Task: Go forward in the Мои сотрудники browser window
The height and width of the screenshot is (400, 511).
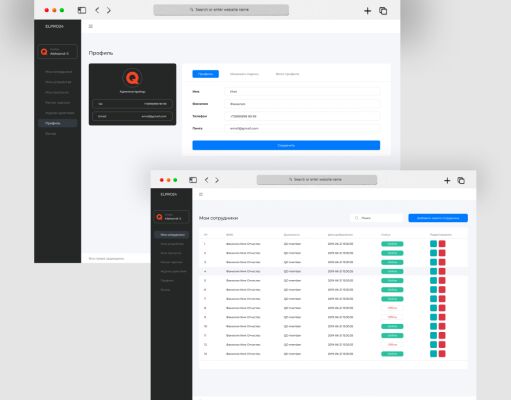Action: pos(217,180)
